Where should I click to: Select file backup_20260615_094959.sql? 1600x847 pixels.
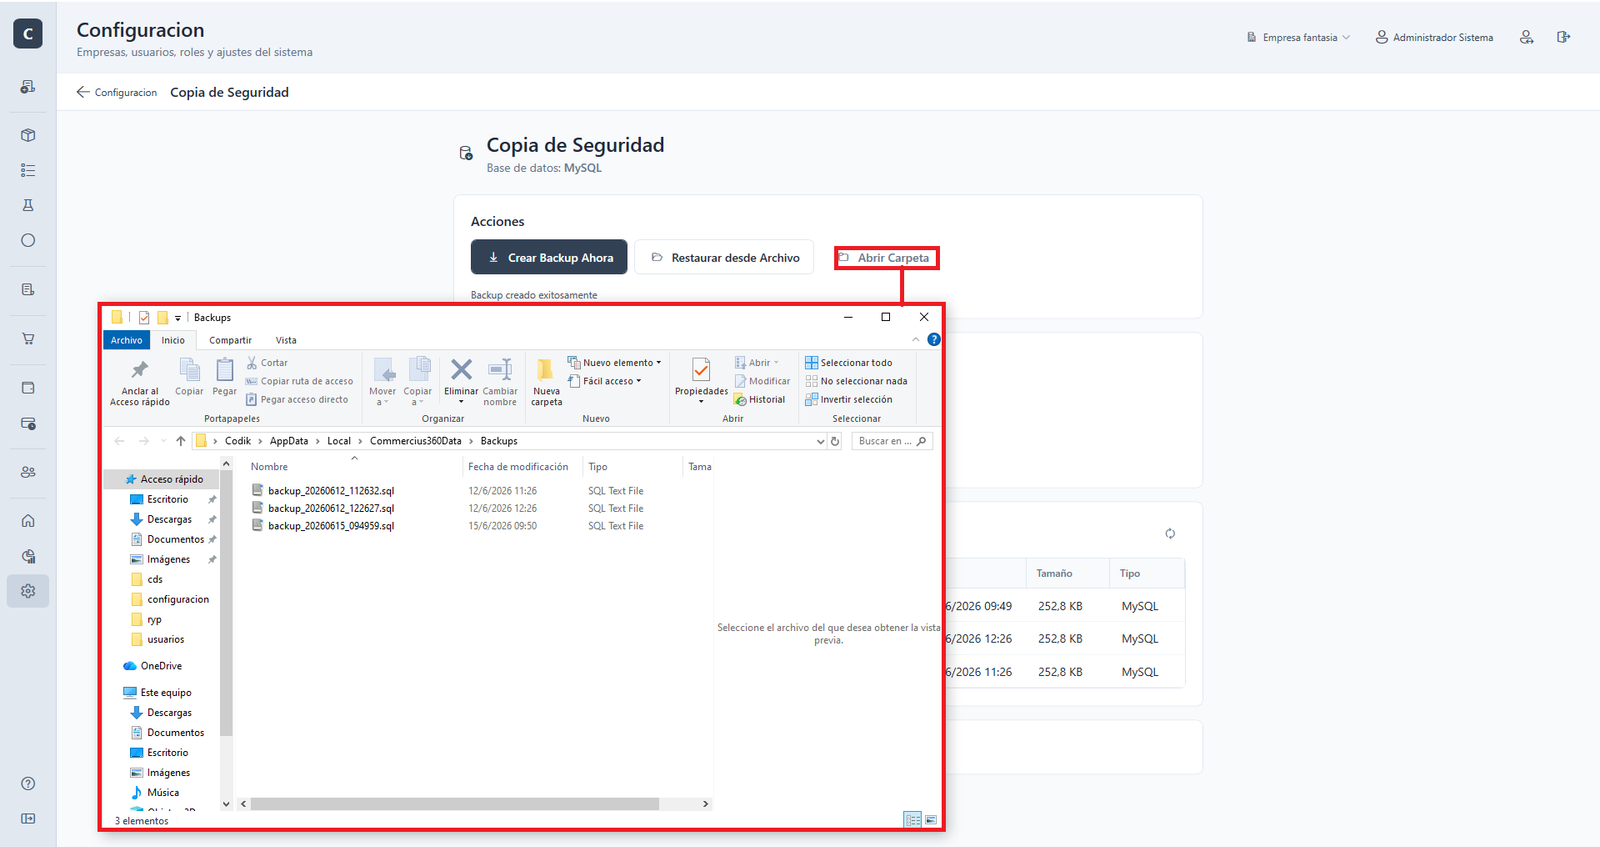(x=331, y=526)
